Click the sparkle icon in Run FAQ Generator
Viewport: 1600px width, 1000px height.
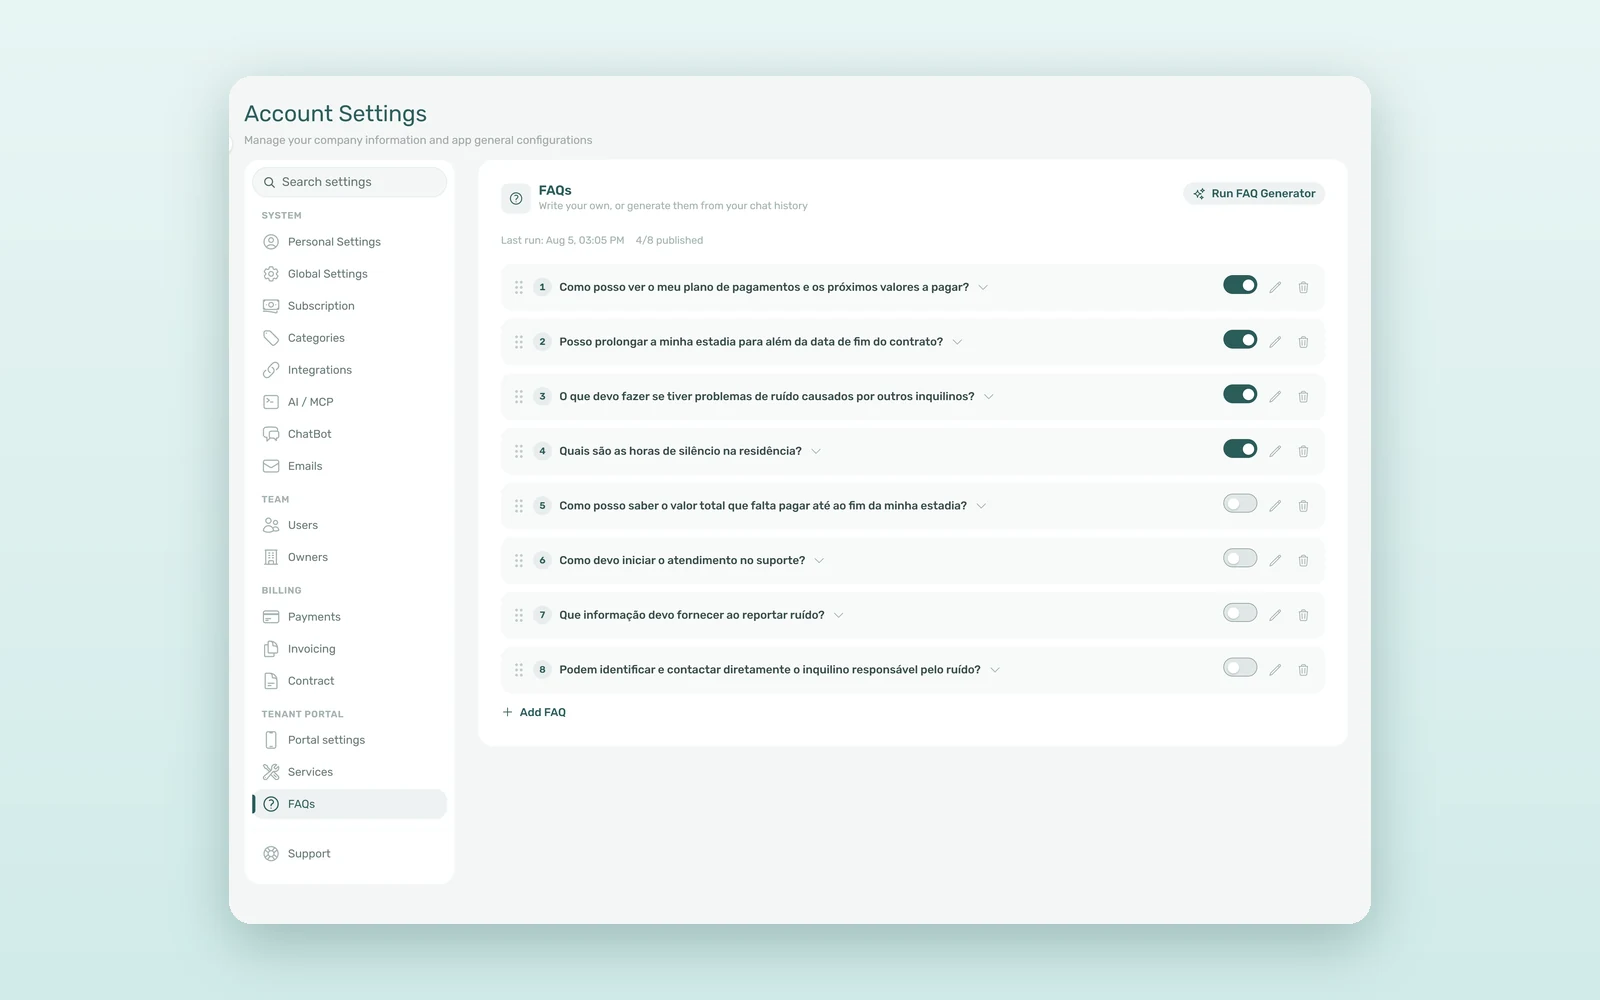[1199, 194]
